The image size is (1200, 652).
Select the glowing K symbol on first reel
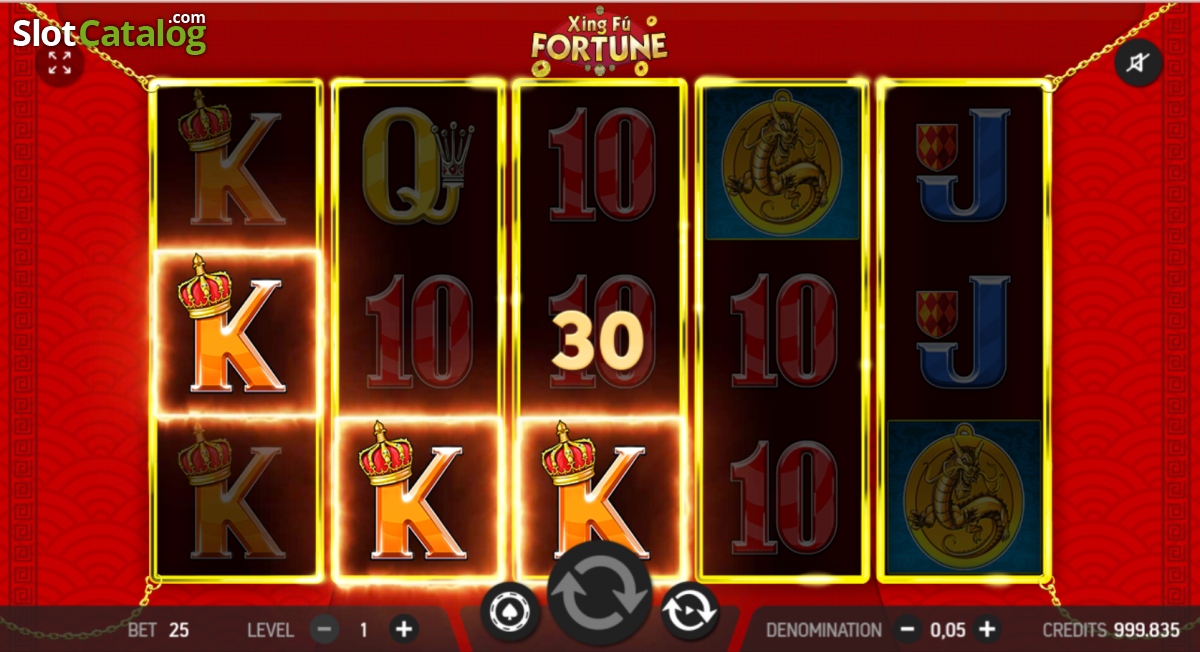(x=236, y=331)
